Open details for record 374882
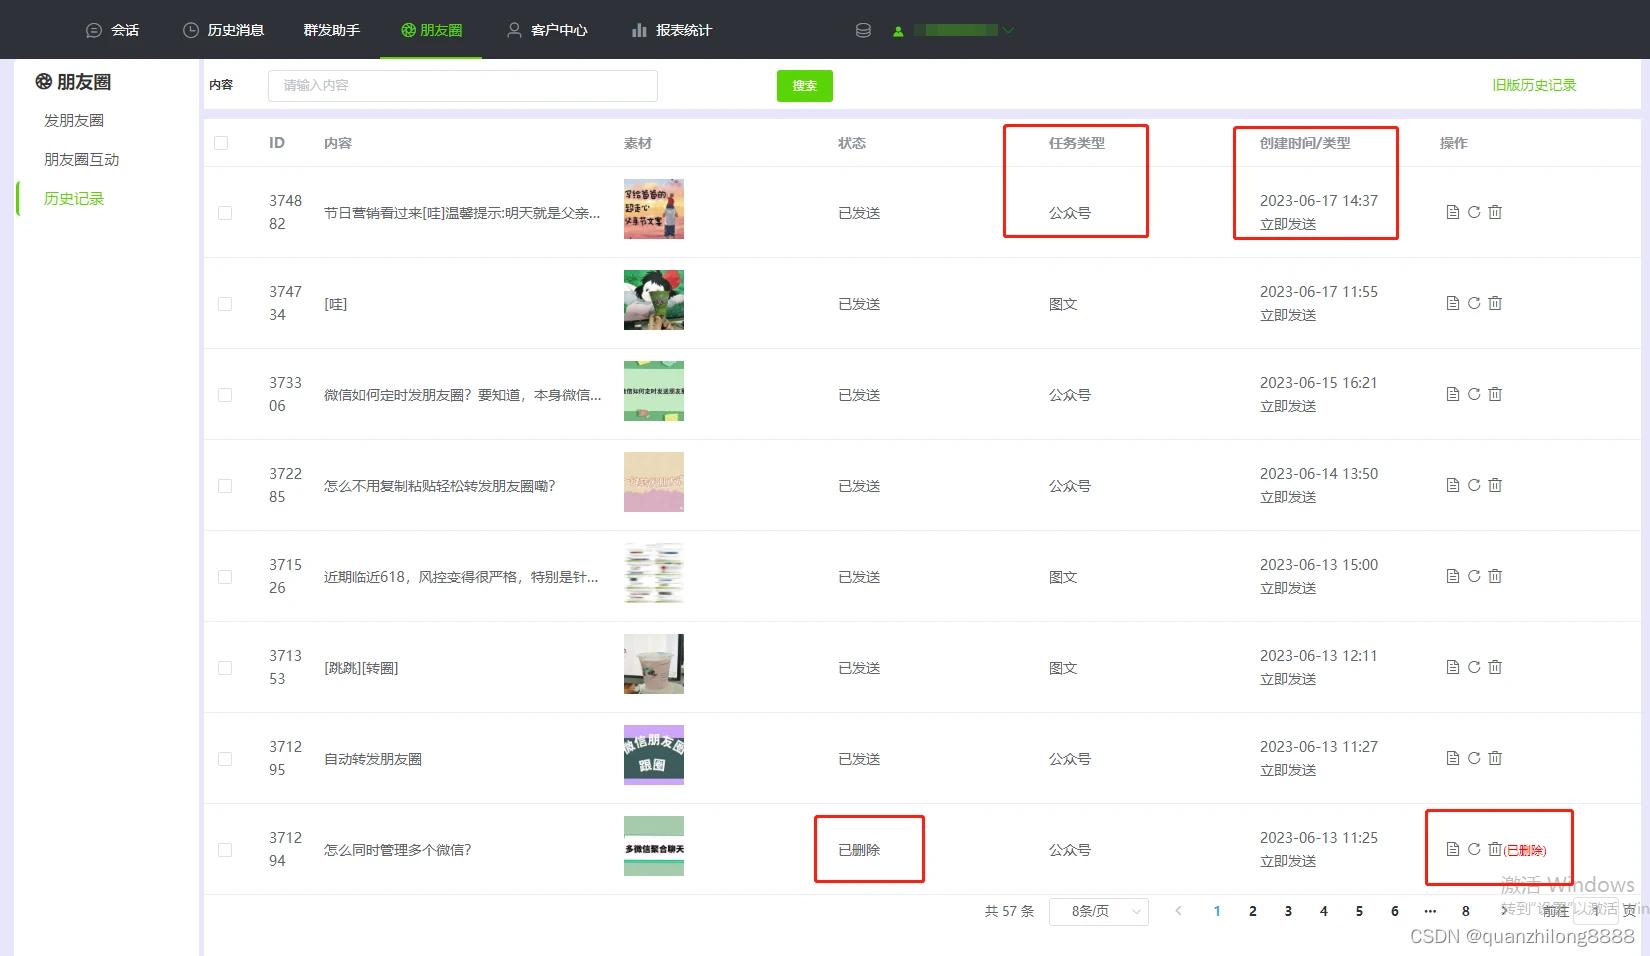This screenshot has height=956, width=1650. [1452, 212]
